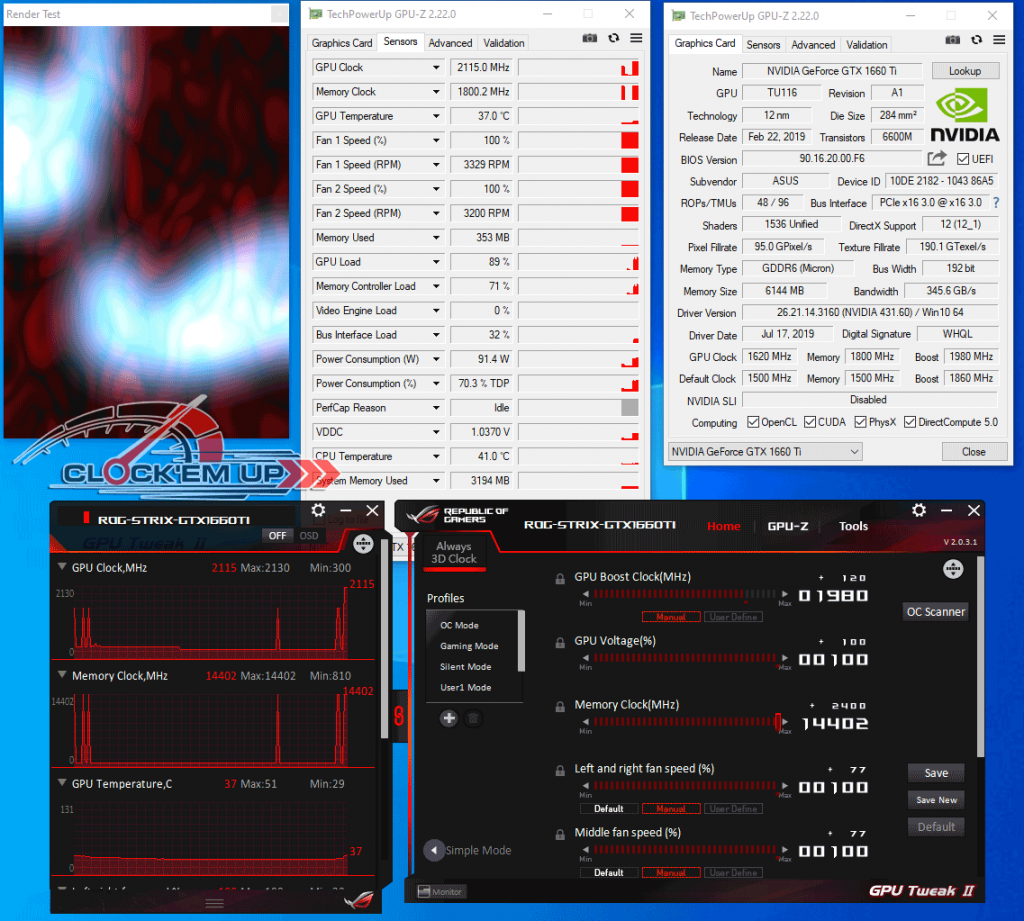Click the BIOS share/export icon beside UEFI
The image size is (1024, 921).
coord(936,159)
